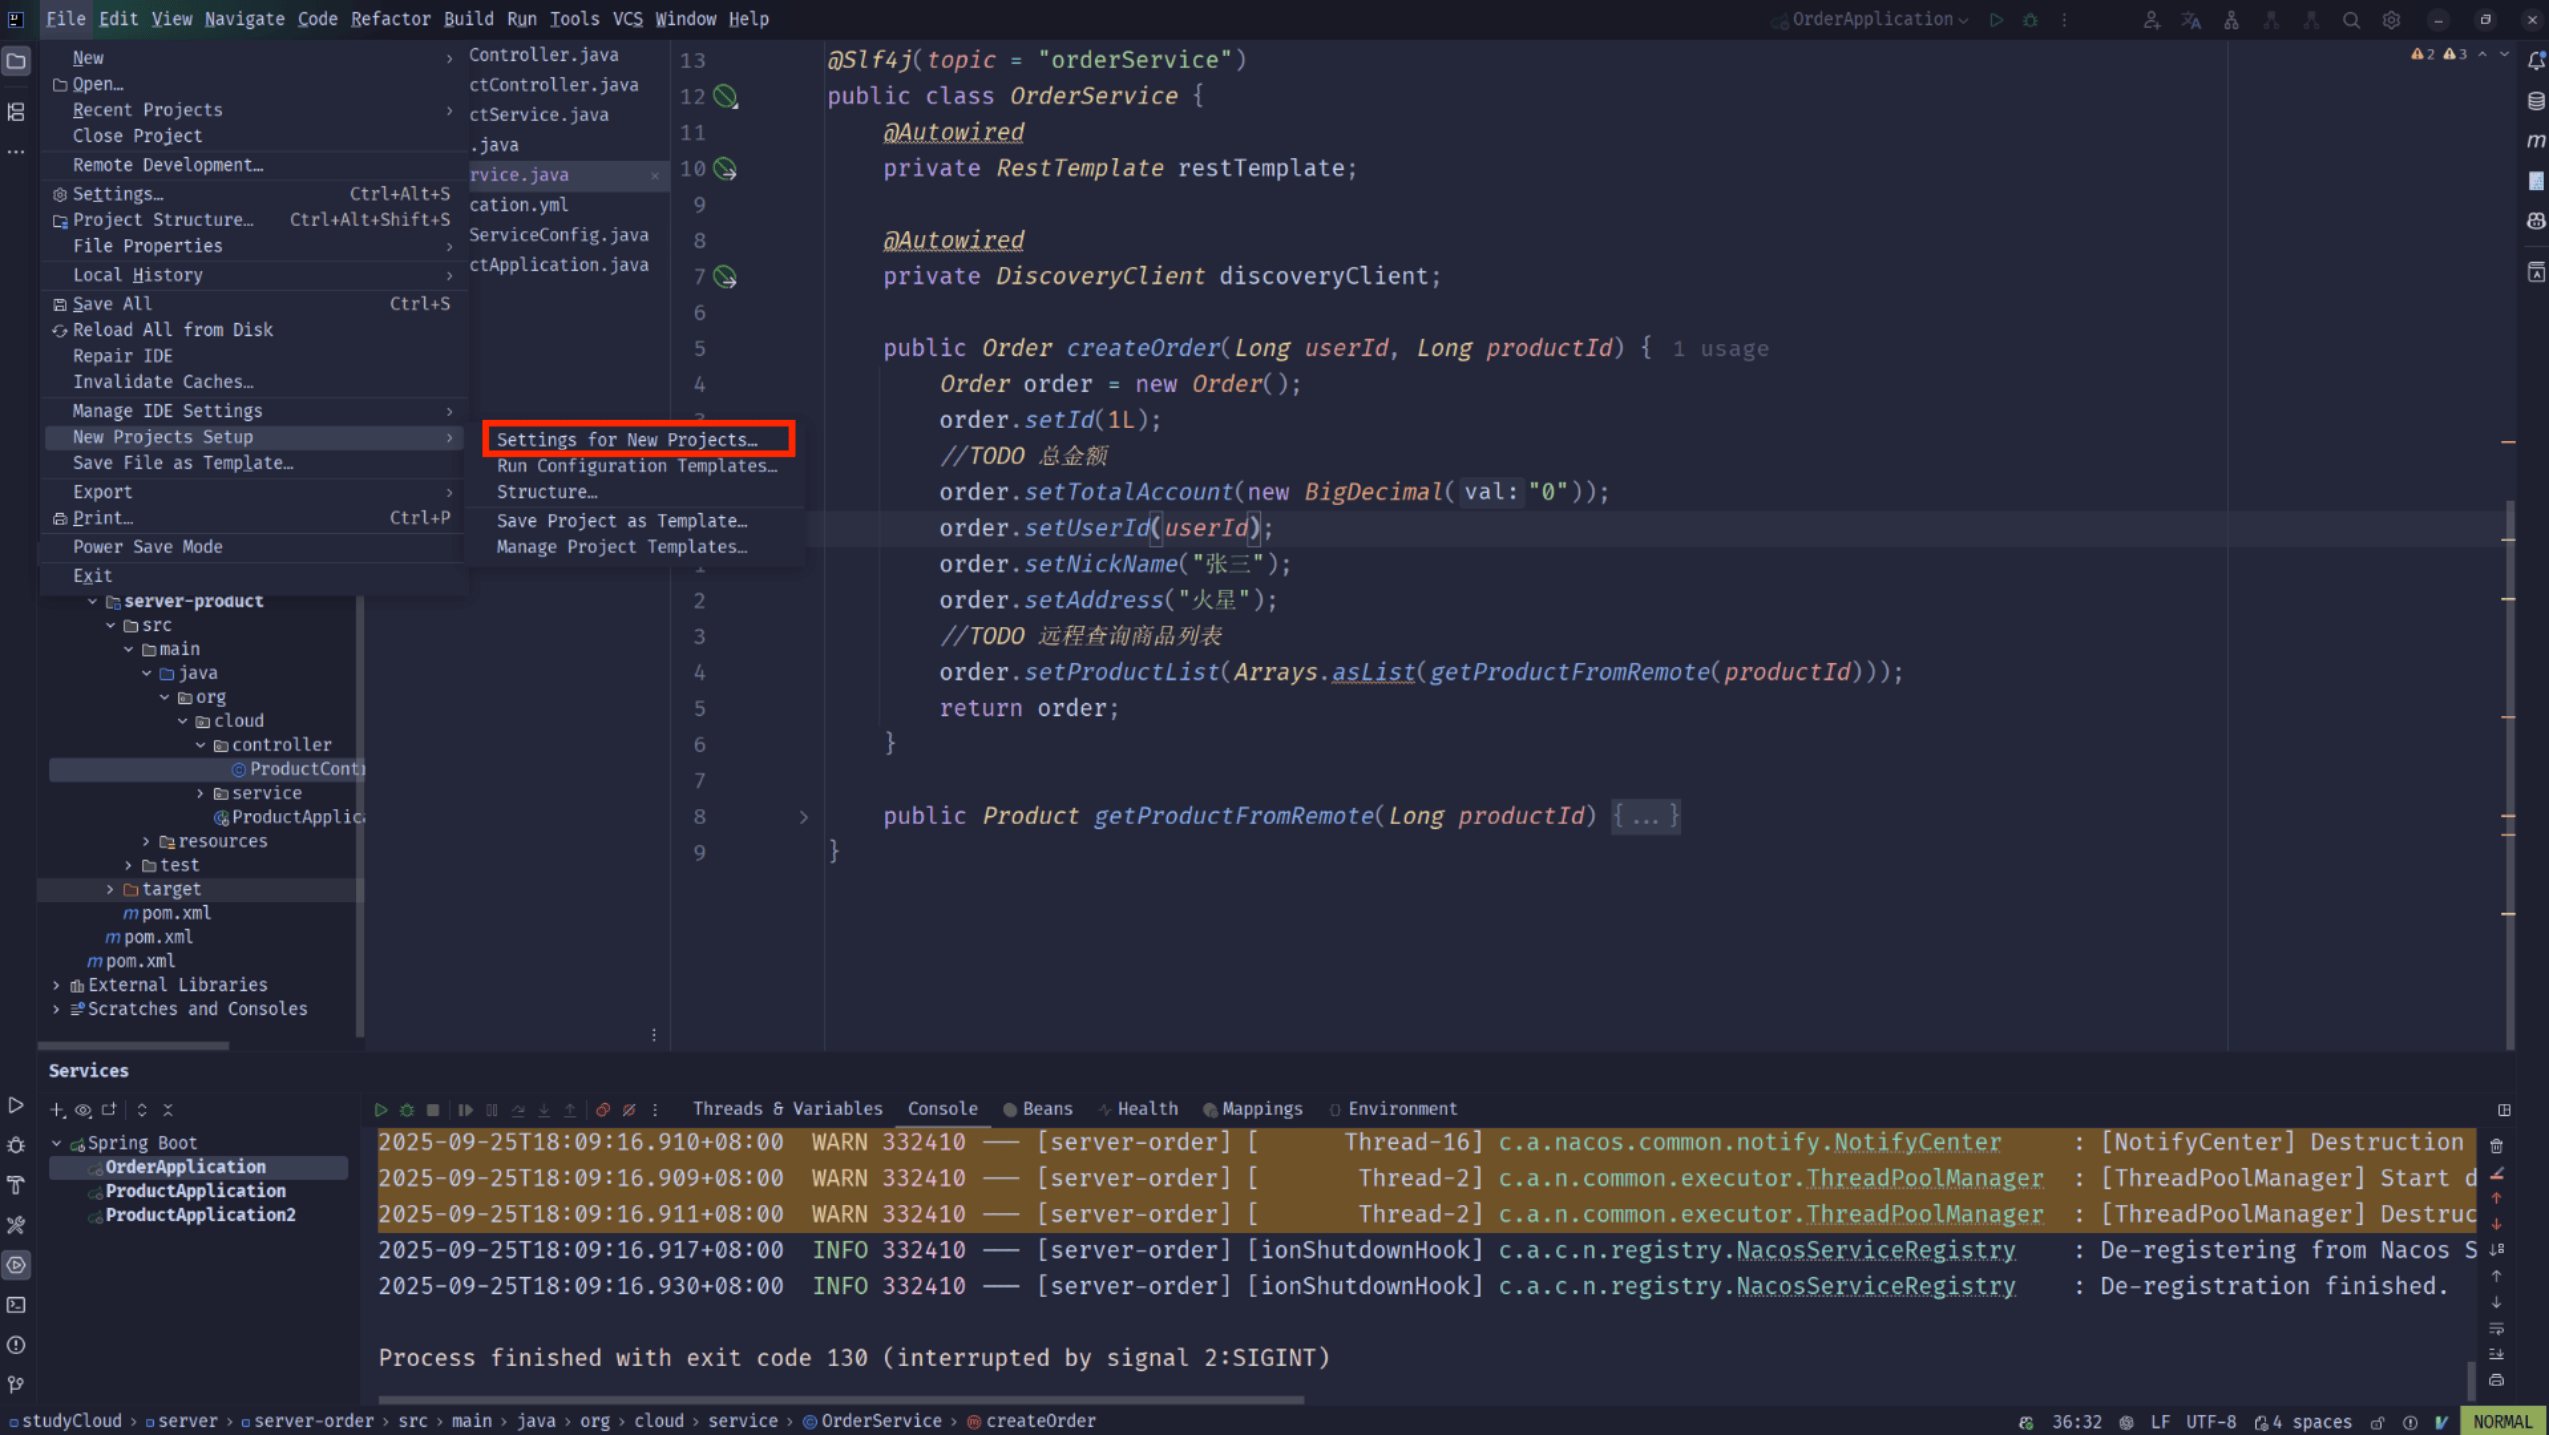Image resolution: width=2549 pixels, height=1435 pixels.
Task: Click the green Debug bug icon in Services toolbar
Action: click(x=407, y=1110)
